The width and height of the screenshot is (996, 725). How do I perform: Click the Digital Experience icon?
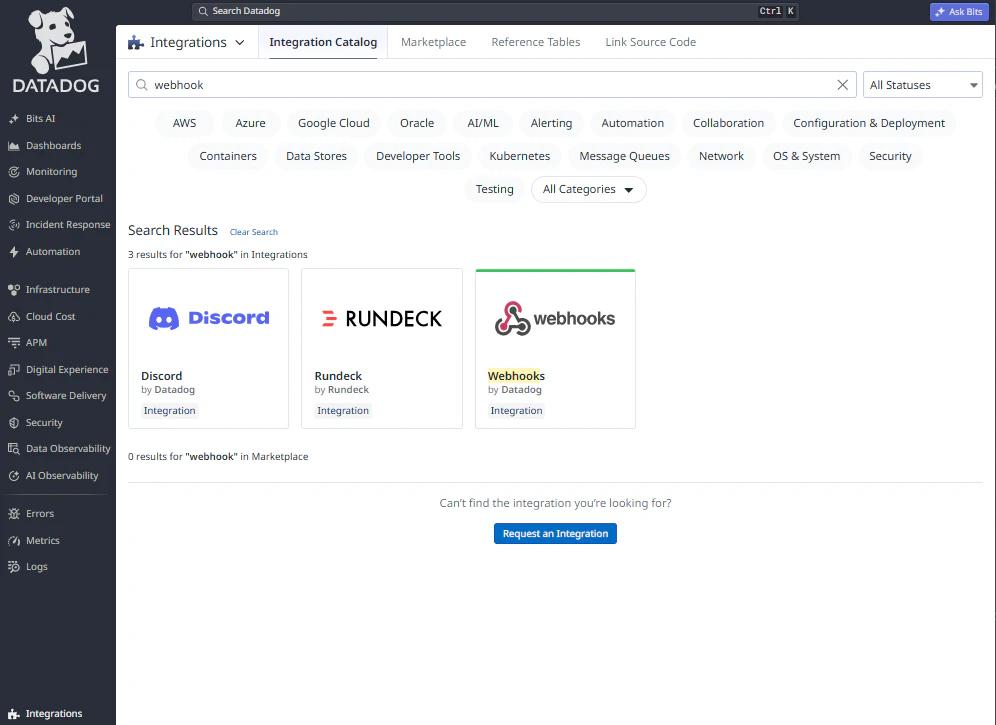click(x=14, y=369)
